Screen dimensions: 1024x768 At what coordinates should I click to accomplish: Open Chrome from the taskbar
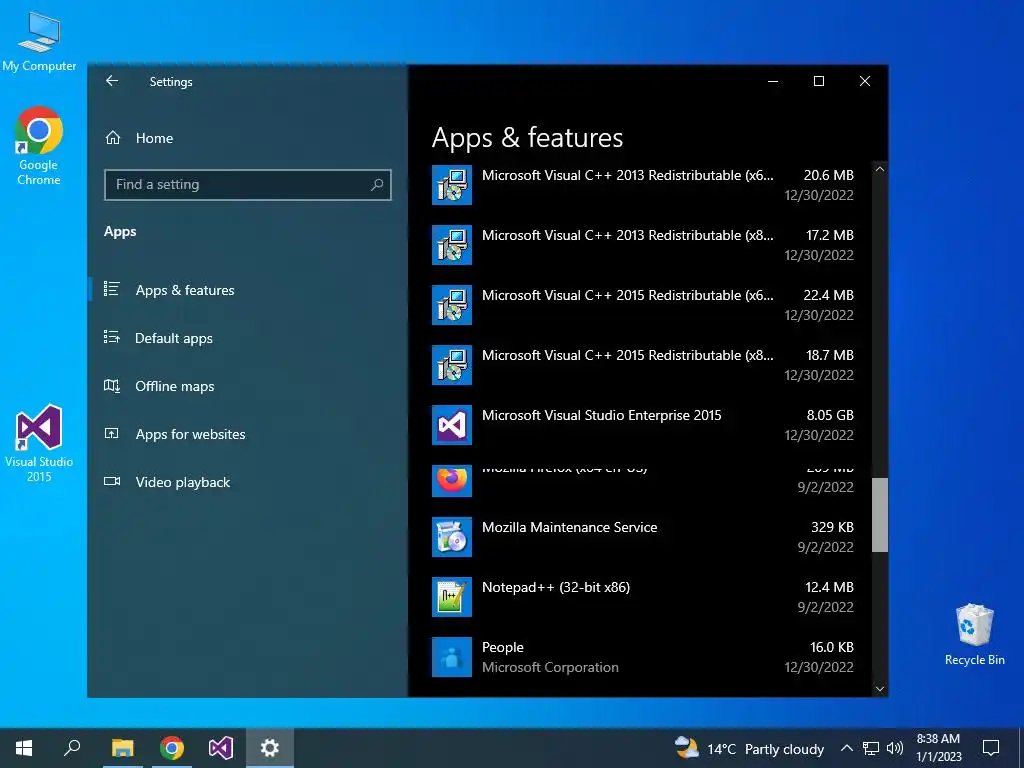pyautogui.click(x=172, y=748)
